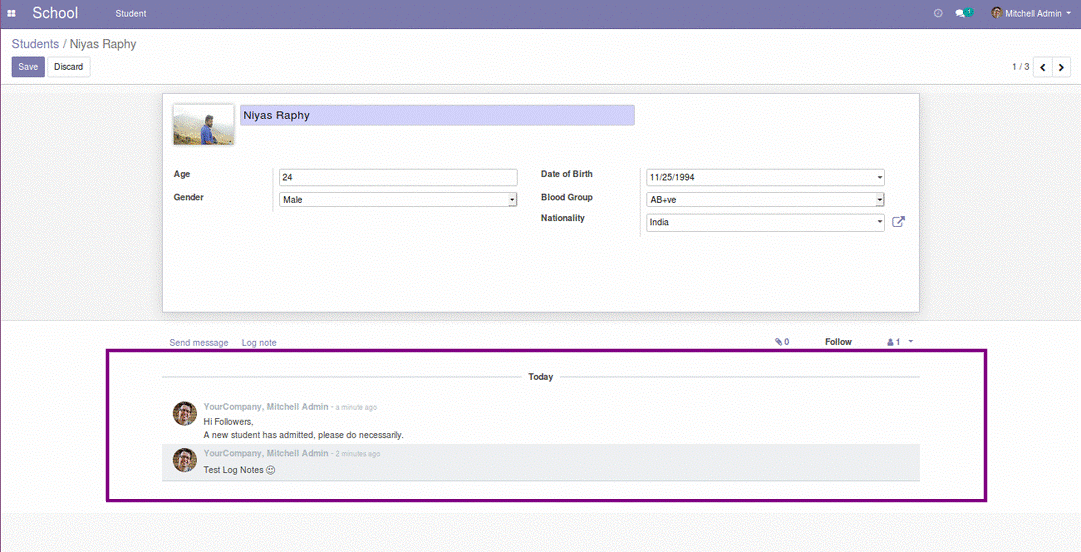Go back to Students breadcrumb
The width and height of the screenshot is (1081, 552).
[x=35, y=44]
